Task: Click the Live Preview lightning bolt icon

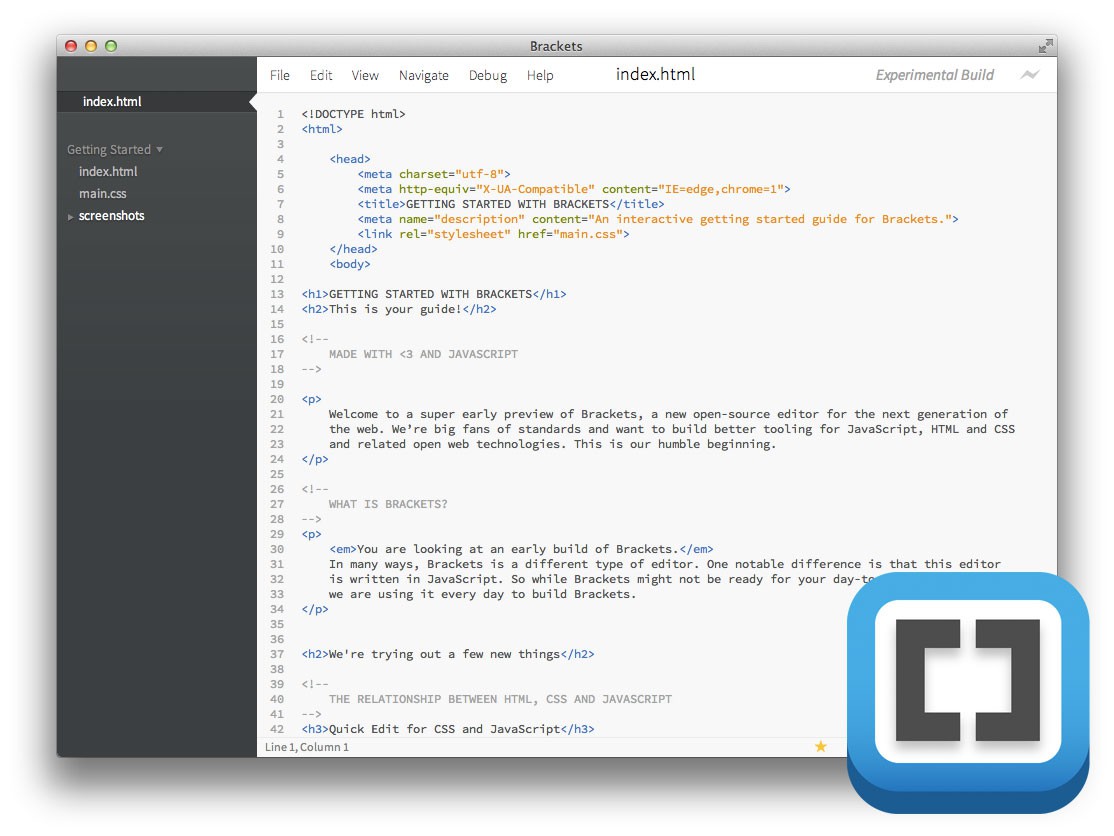Action: click(1029, 75)
